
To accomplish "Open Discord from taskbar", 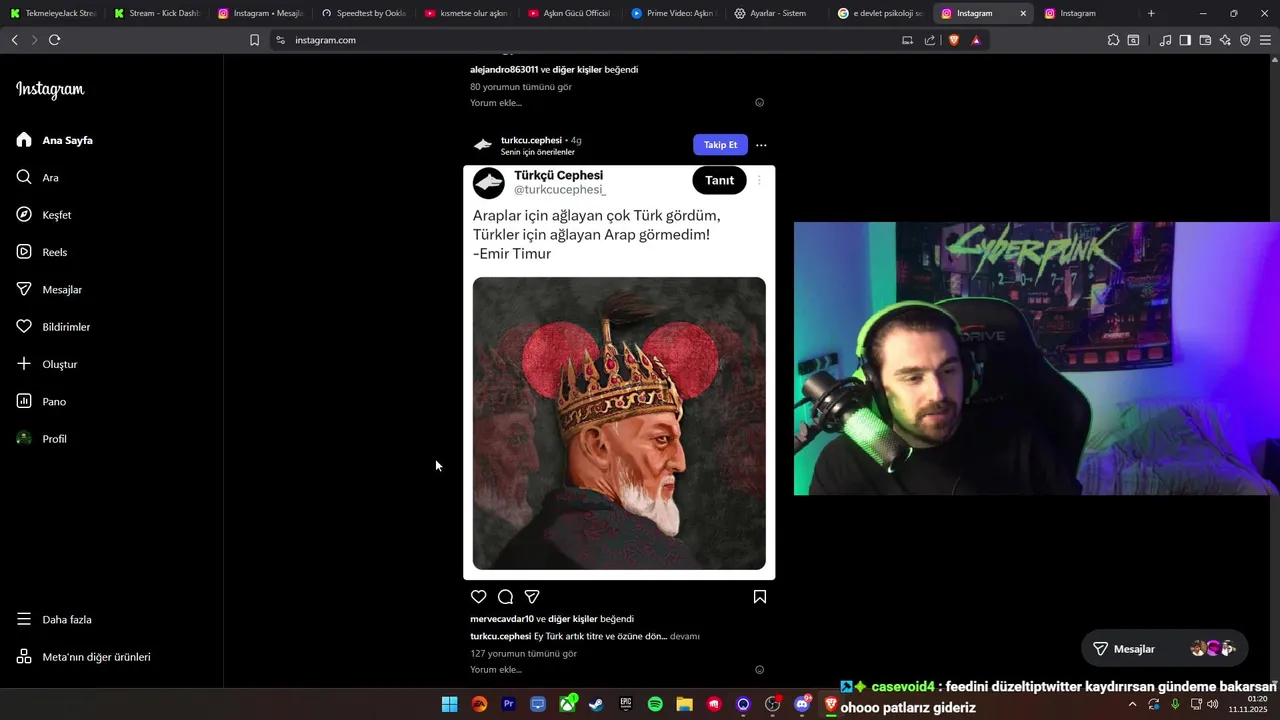I will pyautogui.click(x=802, y=704).
